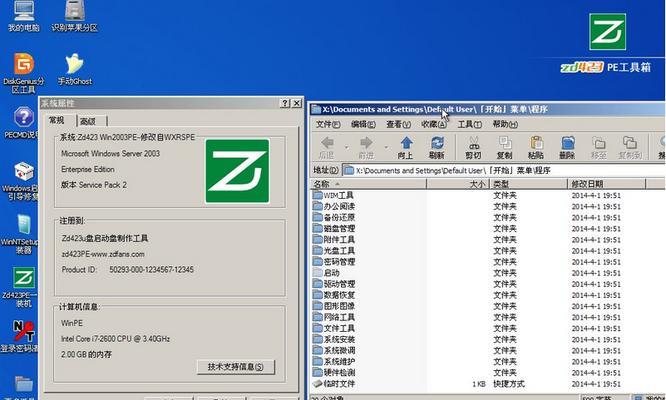Click the Copy To toolbar icon
This screenshot has width=666, height=400.
[630, 147]
